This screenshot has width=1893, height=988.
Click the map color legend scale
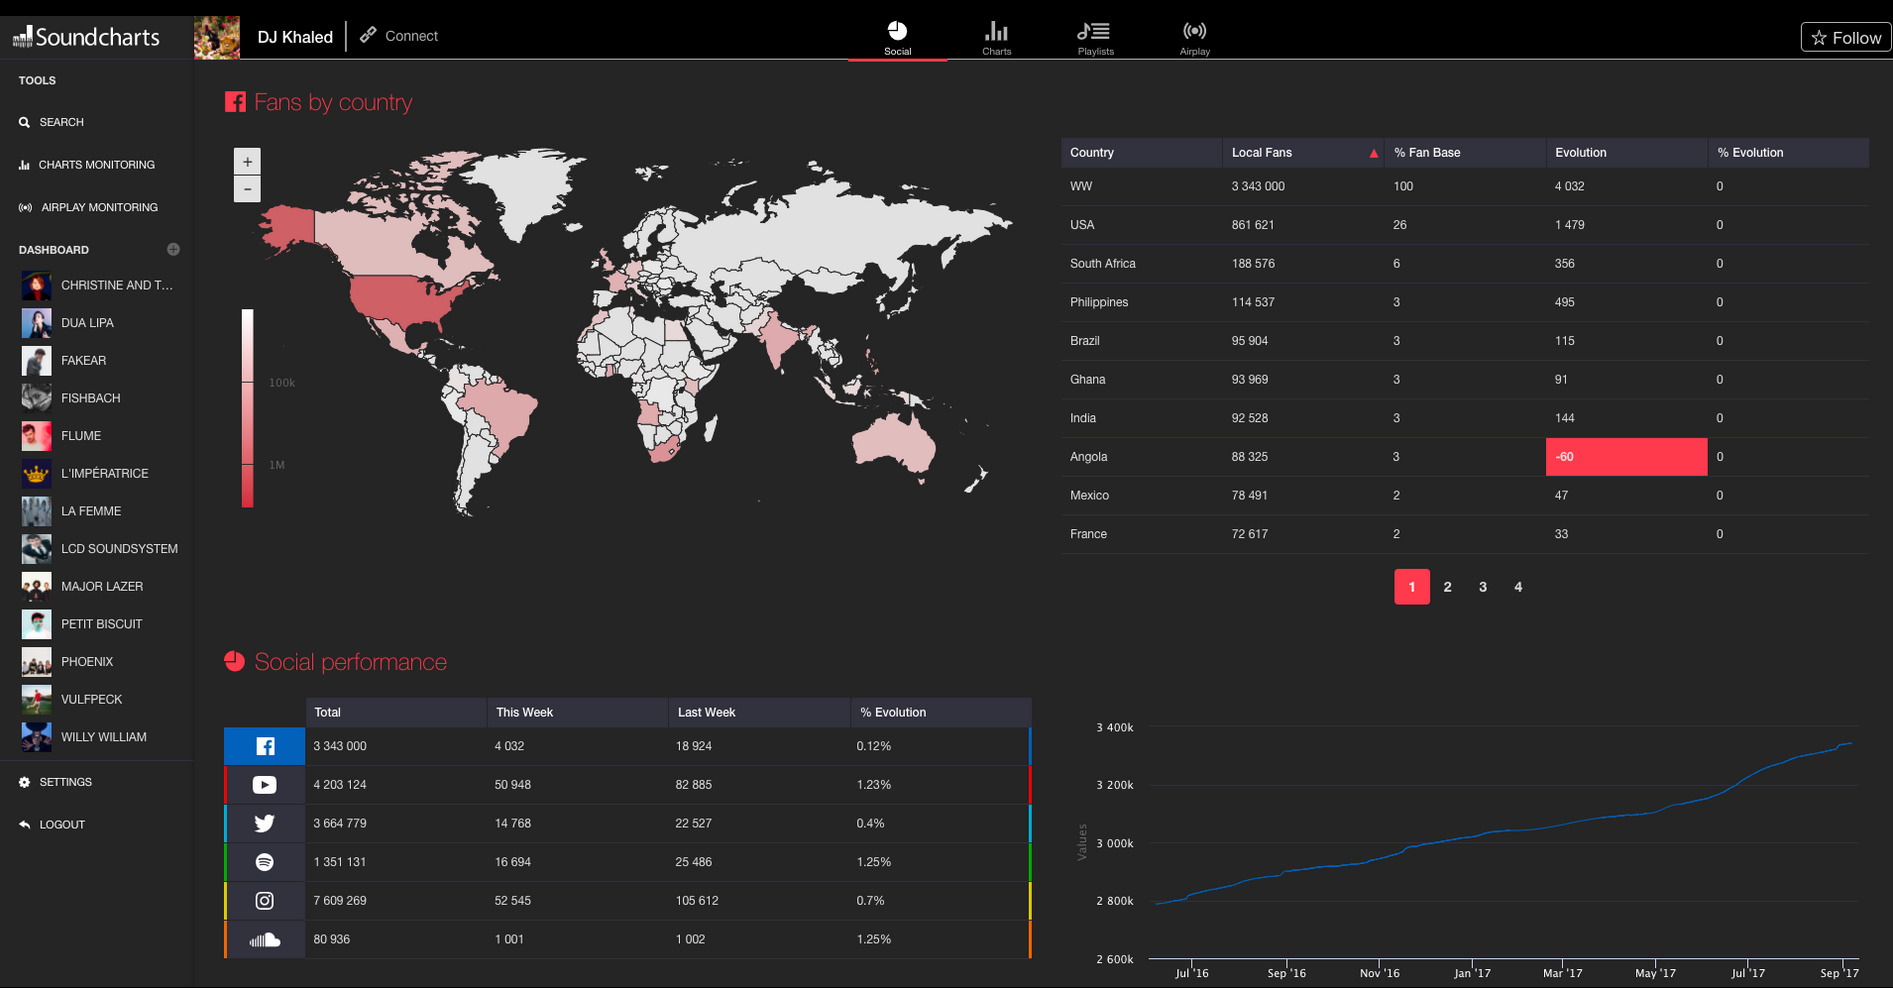pos(247,408)
